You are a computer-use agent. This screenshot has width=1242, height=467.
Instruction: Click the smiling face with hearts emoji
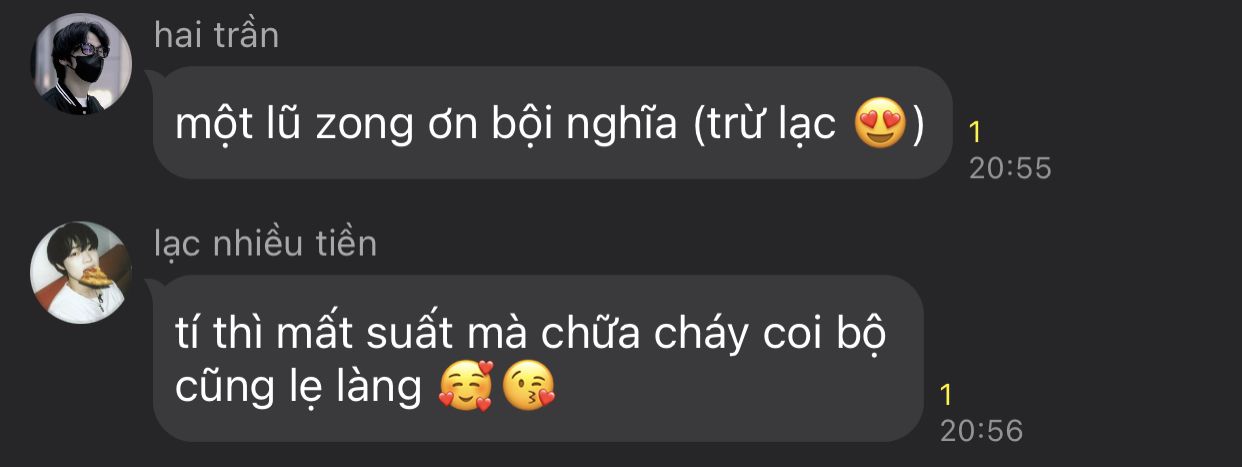[x=465, y=389]
